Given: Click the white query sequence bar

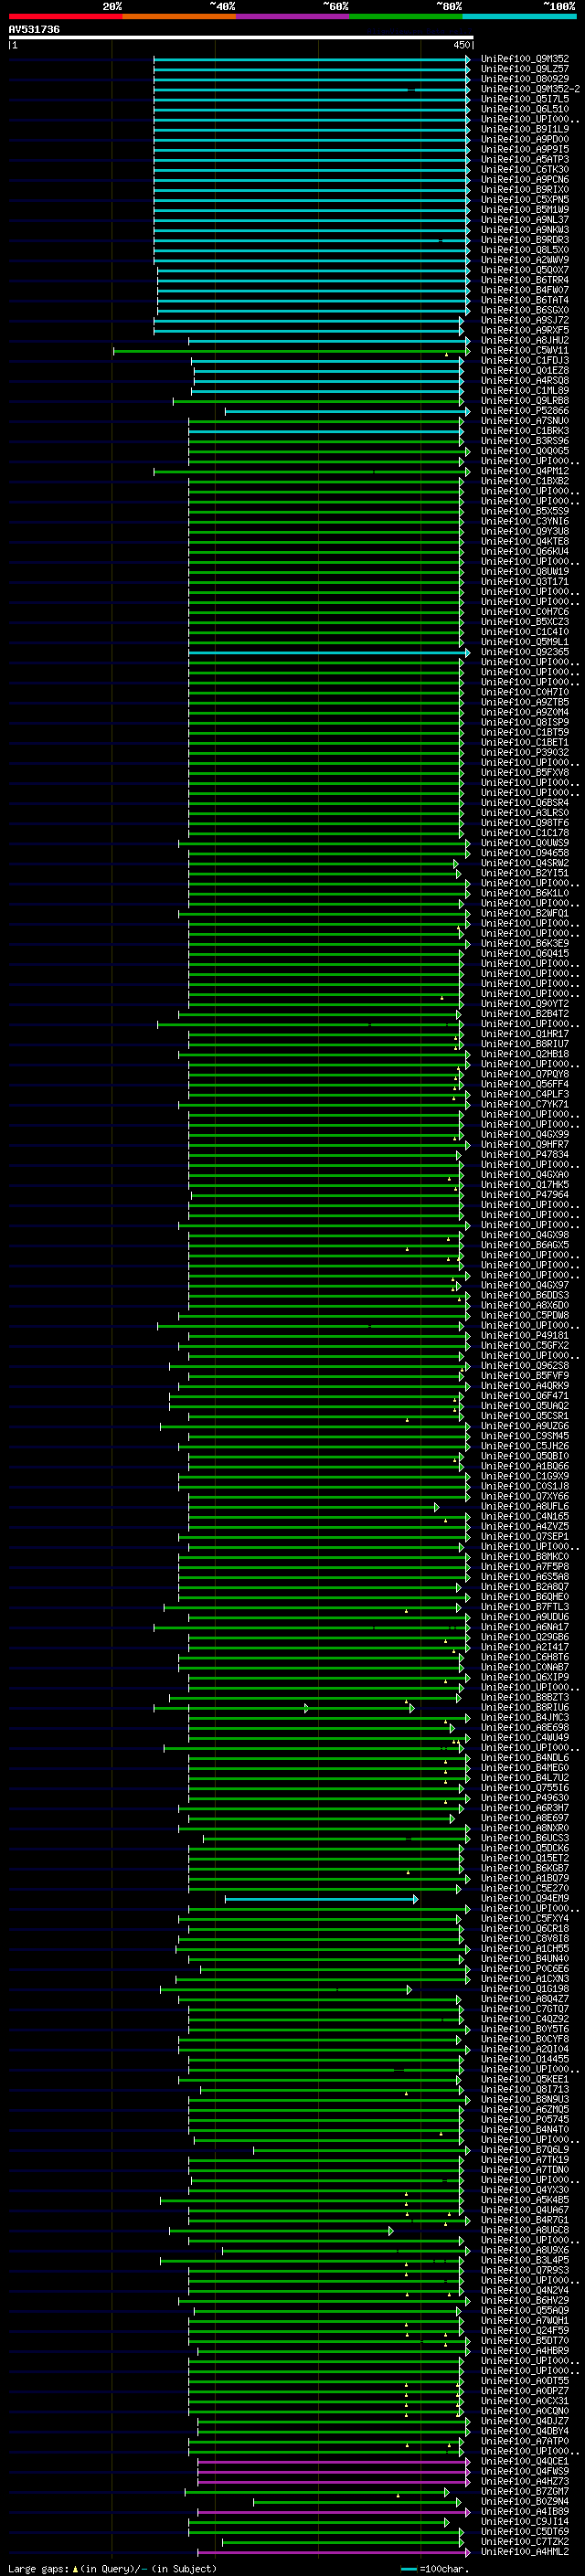Looking at the screenshot, I should pos(241,37).
